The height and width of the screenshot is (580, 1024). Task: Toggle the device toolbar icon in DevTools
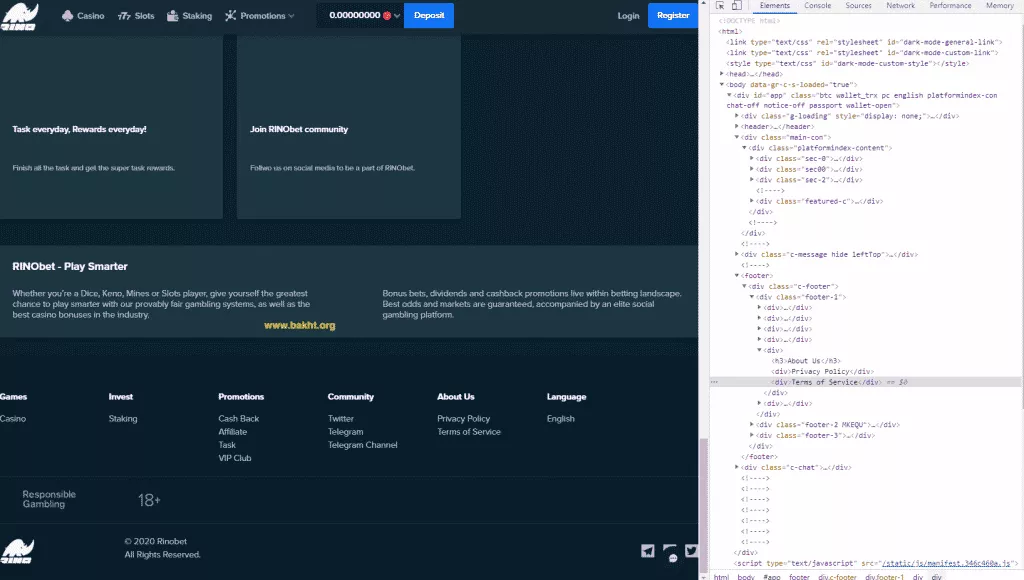point(737,6)
